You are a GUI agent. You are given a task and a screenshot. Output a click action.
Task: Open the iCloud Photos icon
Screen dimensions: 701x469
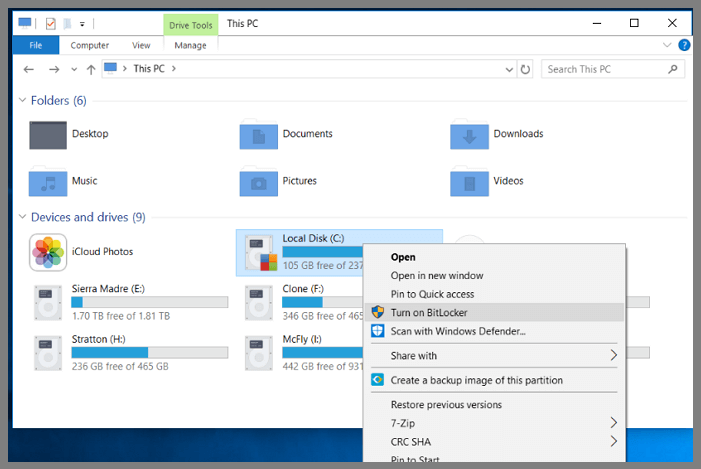click(47, 252)
